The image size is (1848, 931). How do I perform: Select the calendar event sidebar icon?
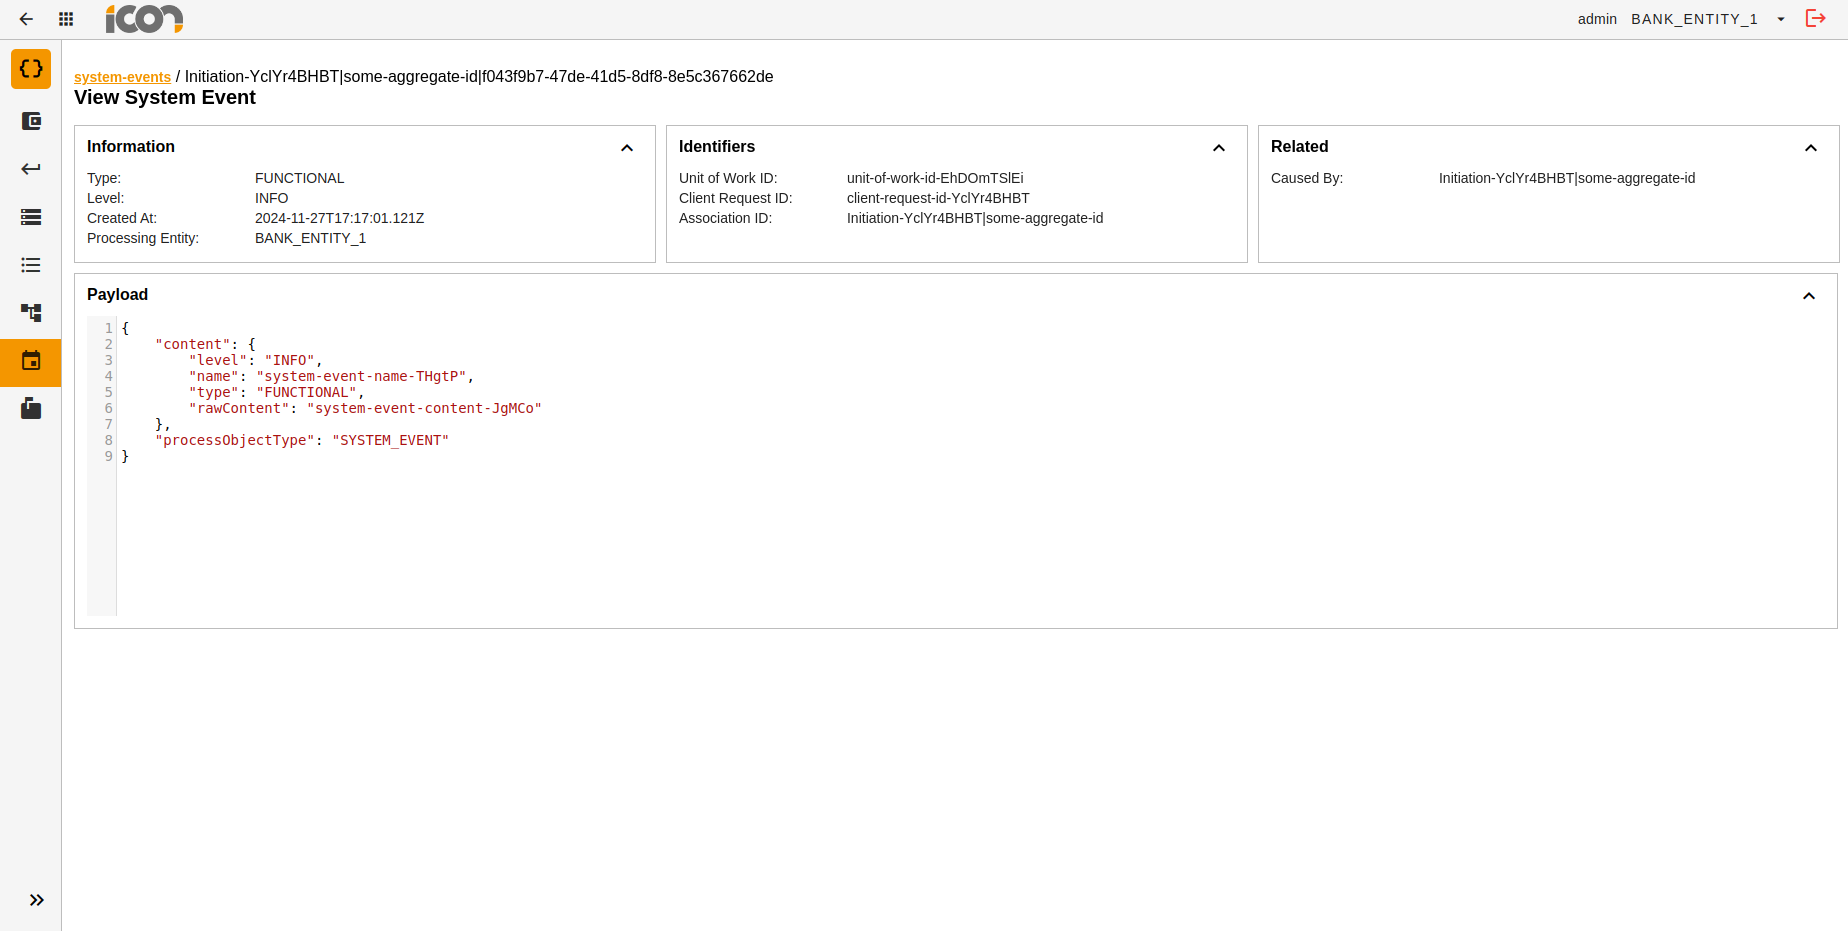click(x=31, y=361)
